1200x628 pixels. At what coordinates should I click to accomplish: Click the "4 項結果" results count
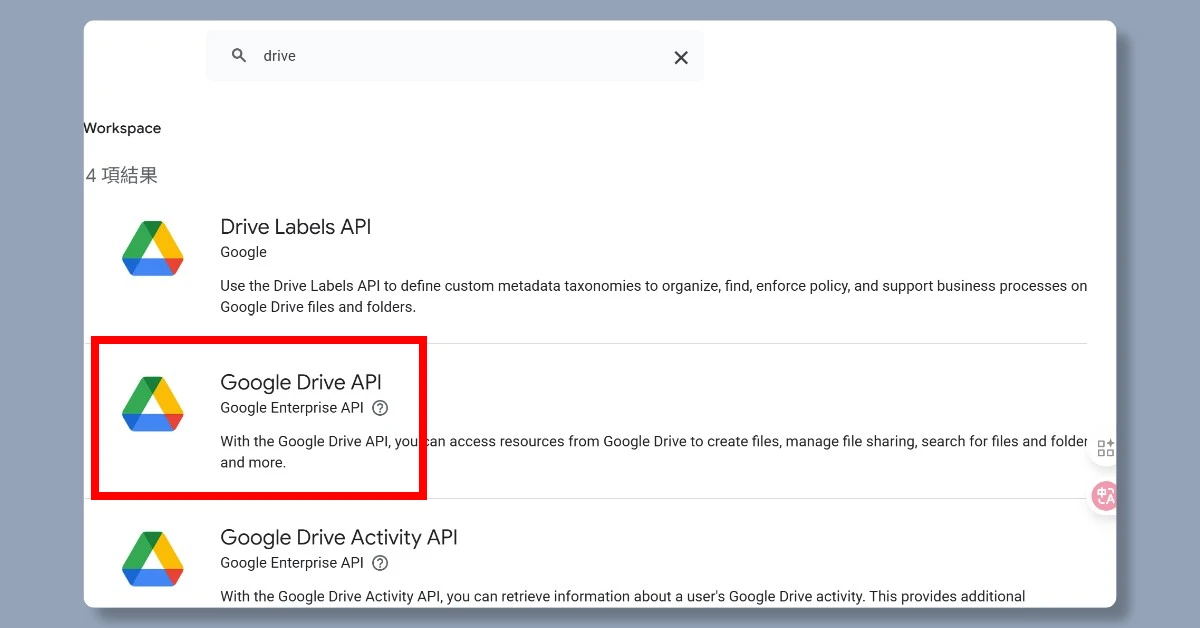point(122,176)
